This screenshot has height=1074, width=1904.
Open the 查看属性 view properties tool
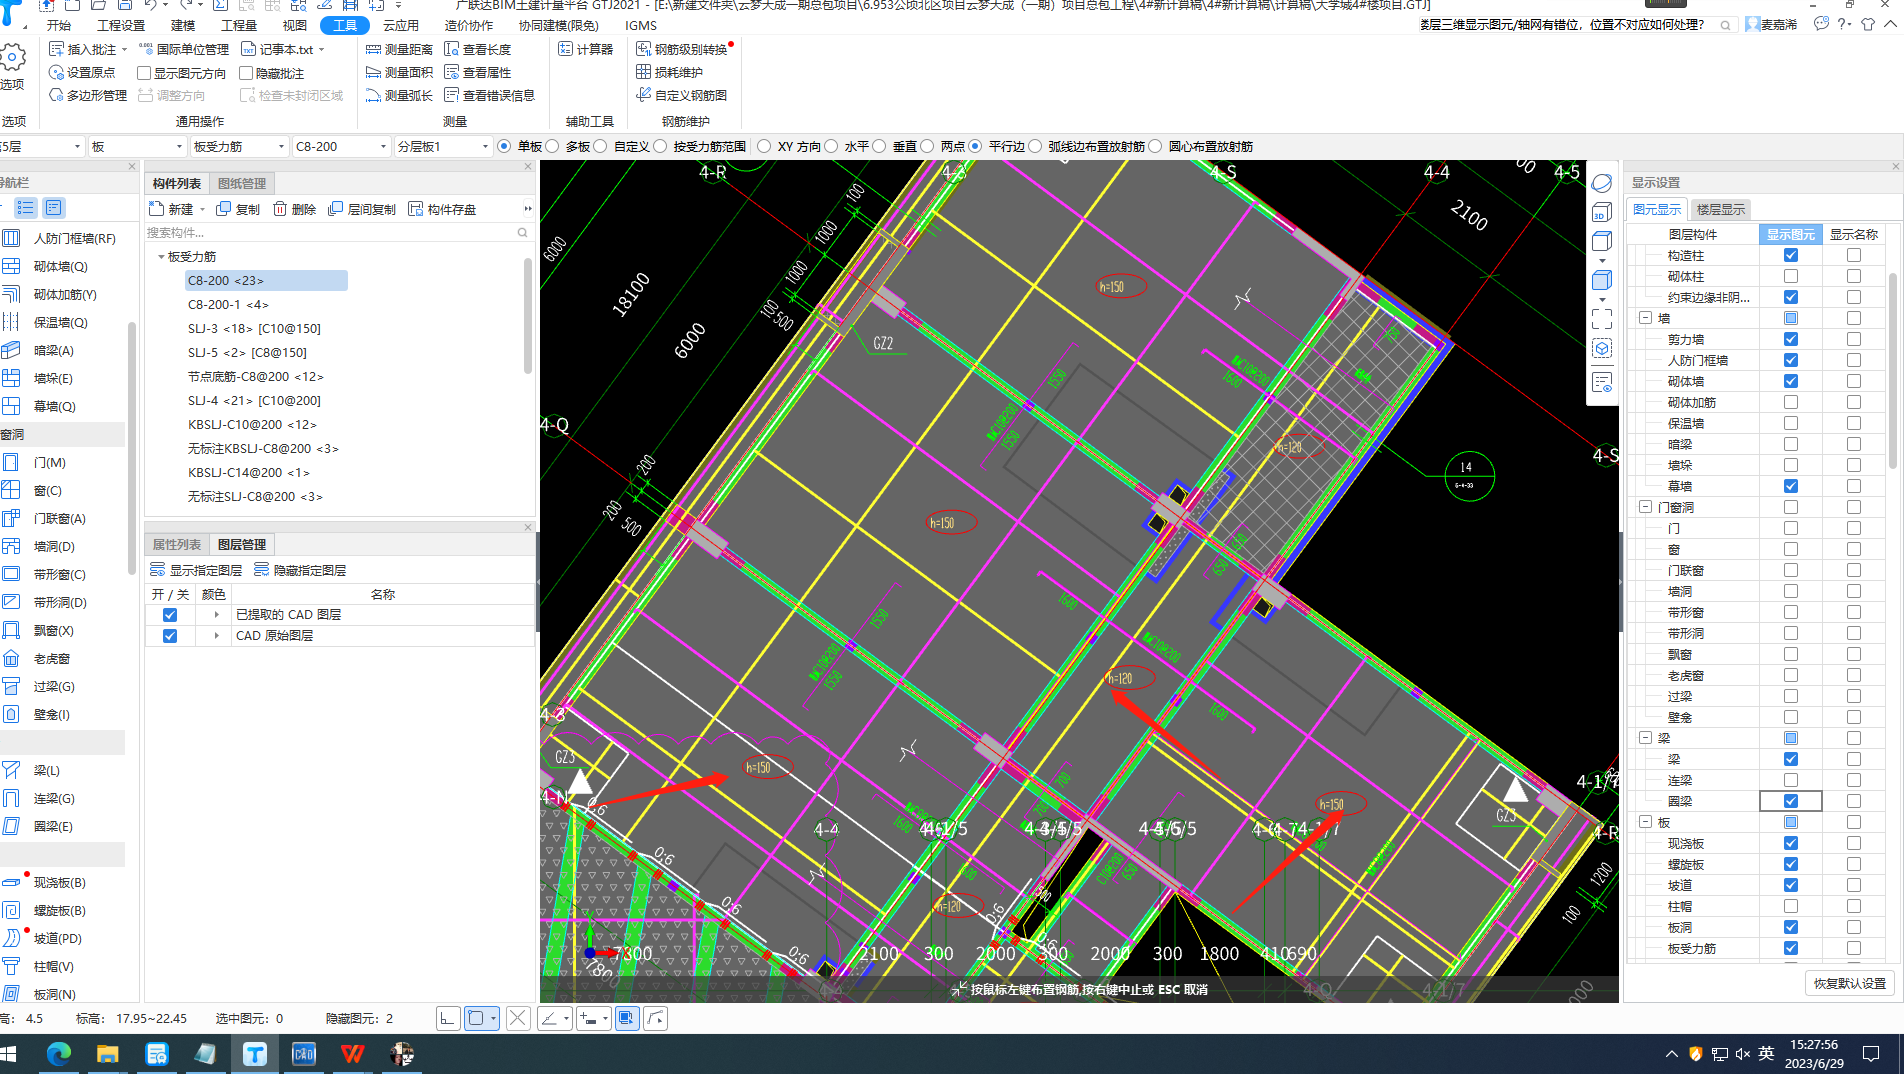pos(477,72)
